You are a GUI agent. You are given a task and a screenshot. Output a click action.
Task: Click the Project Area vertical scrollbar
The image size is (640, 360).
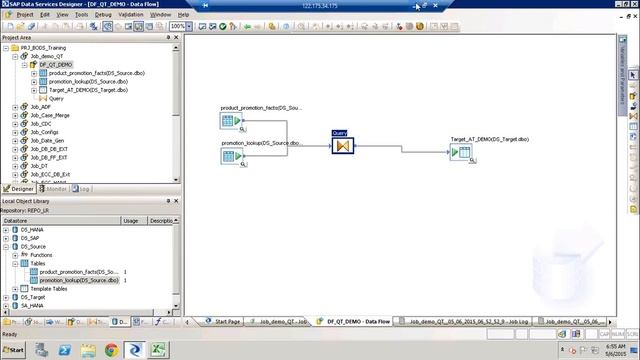(x=176, y=113)
